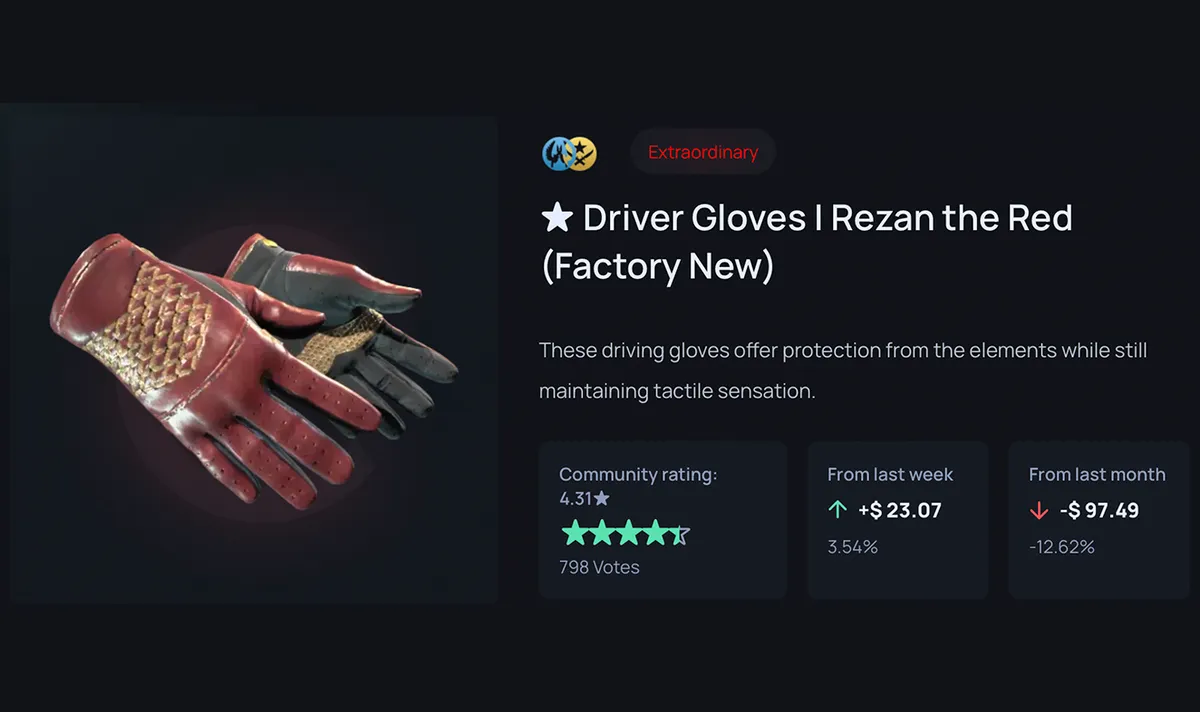Rate two stars in community rating

pos(600,532)
